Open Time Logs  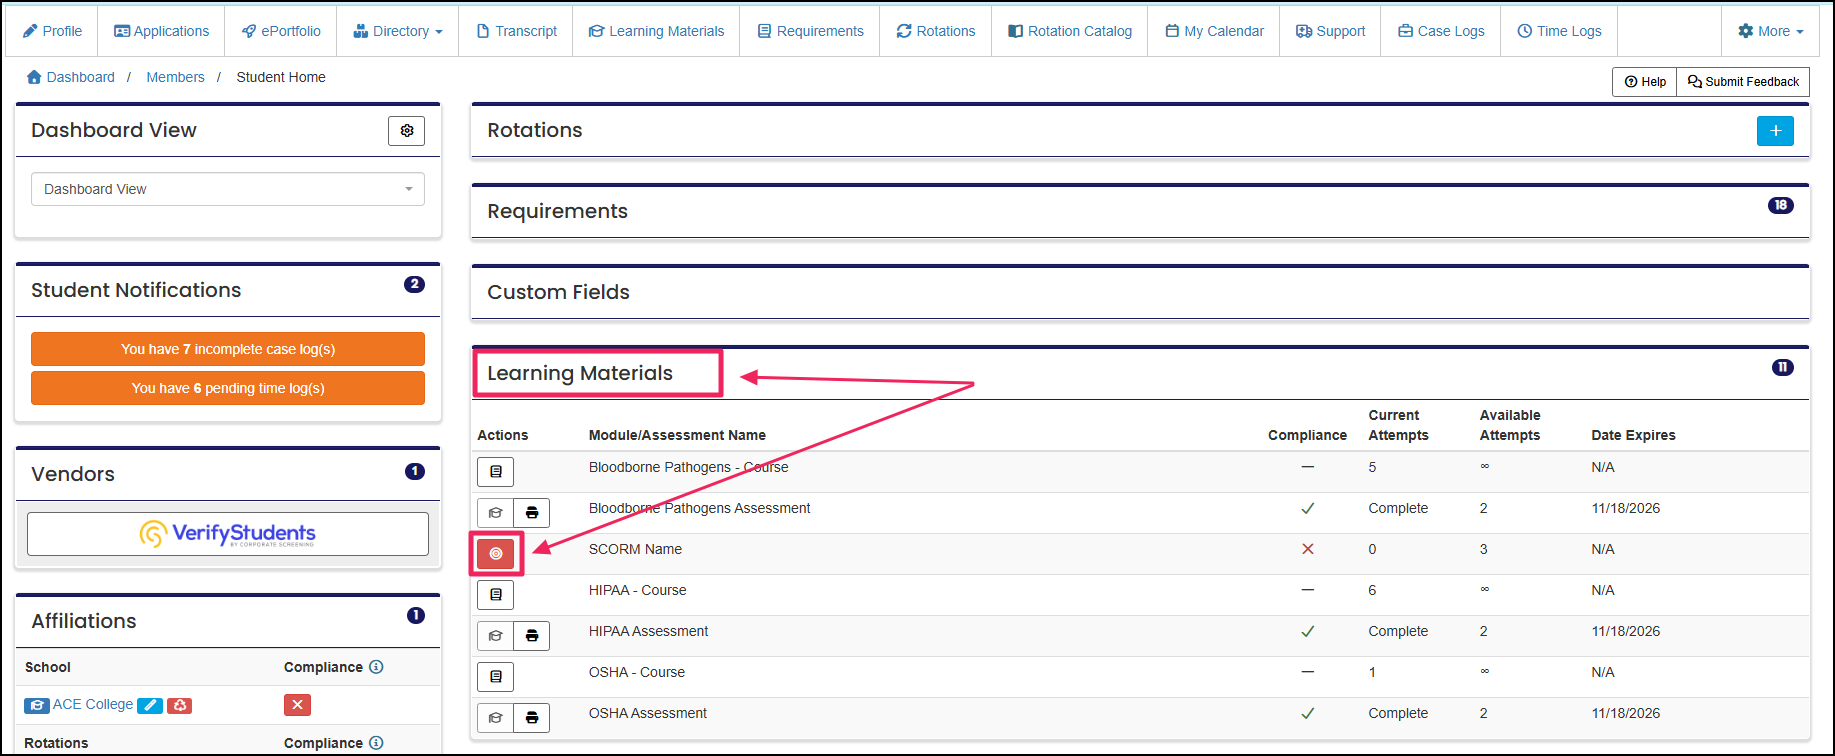(1559, 31)
